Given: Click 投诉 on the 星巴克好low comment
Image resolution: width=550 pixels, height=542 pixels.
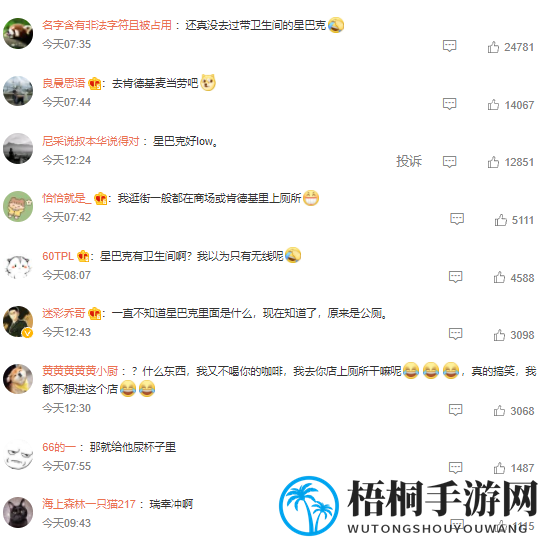Looking at the screenshot, I should tap(409, 161).
